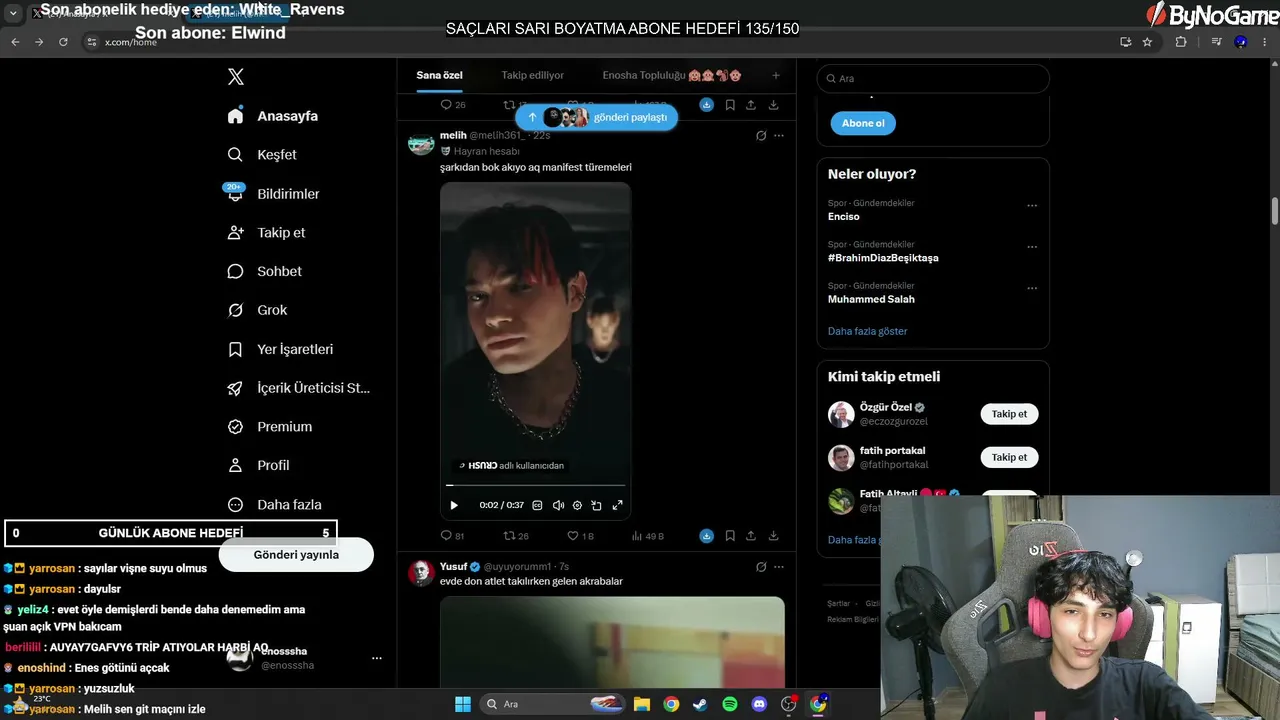Open Discord from taskbar
The image size is (1280, 720).
click(759, 704)
